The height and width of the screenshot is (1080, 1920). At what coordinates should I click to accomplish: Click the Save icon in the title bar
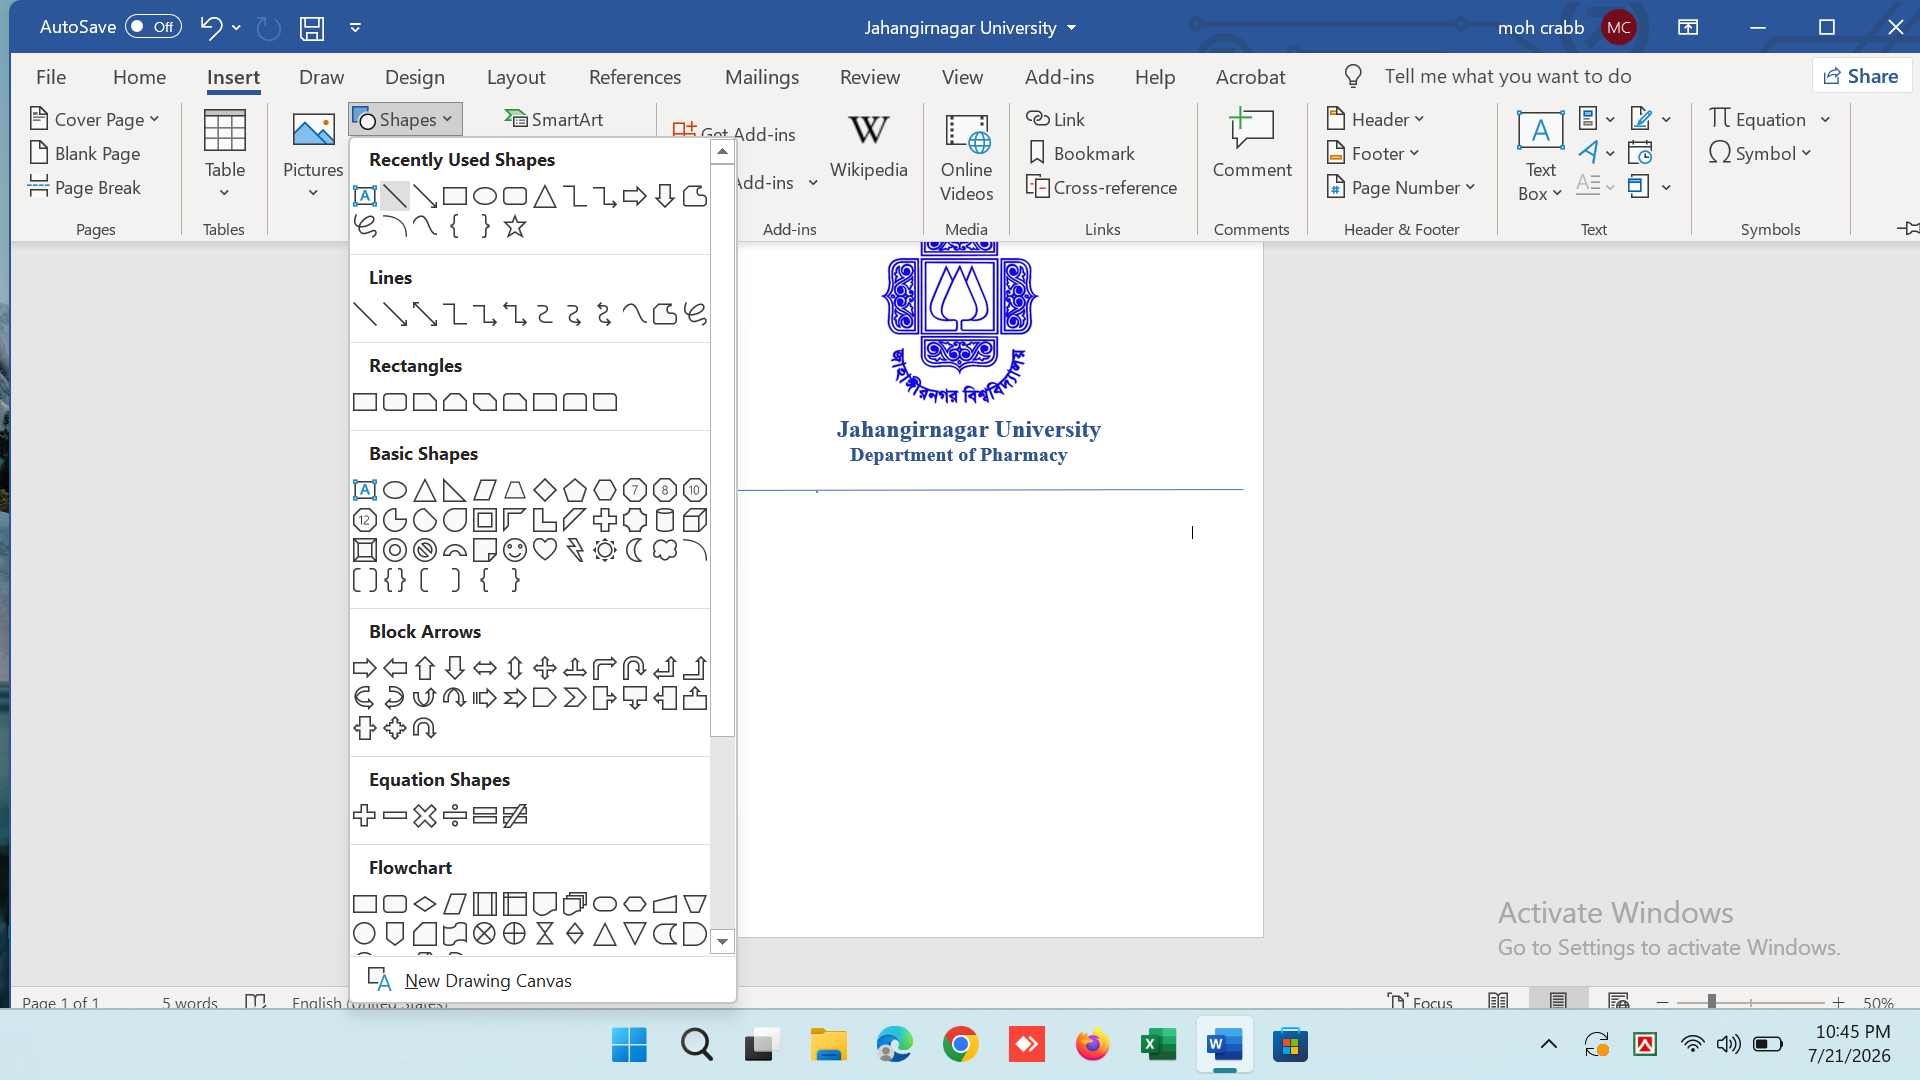click(x=312, y=28)
